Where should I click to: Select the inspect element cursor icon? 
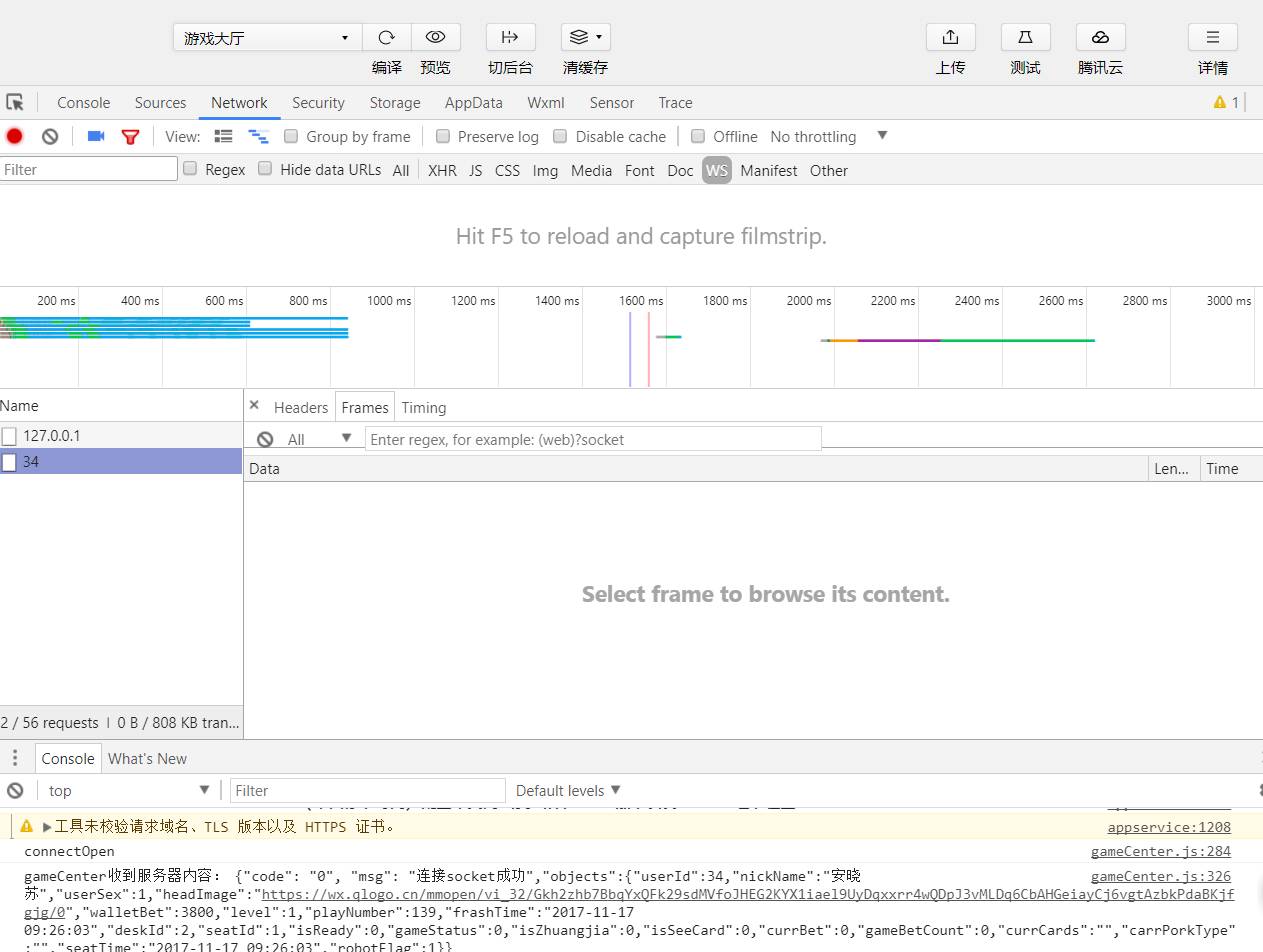(x=15, y=103)
